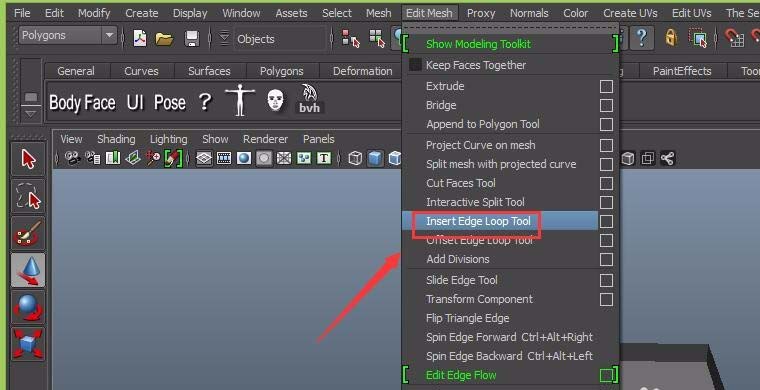760x390 pixels.
Task: Enable snap to grids magnet icon
Action: [x=734, y=38]
